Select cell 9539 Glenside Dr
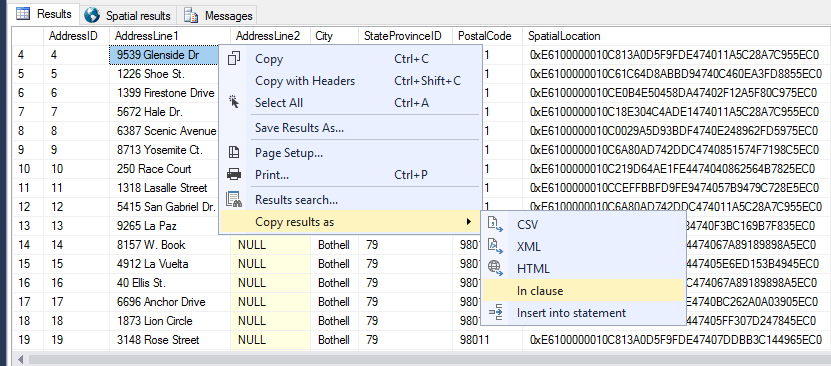Image resolution: width=831 pixels, height=366 pixels. pyautogui.click(x=164, y=55)
